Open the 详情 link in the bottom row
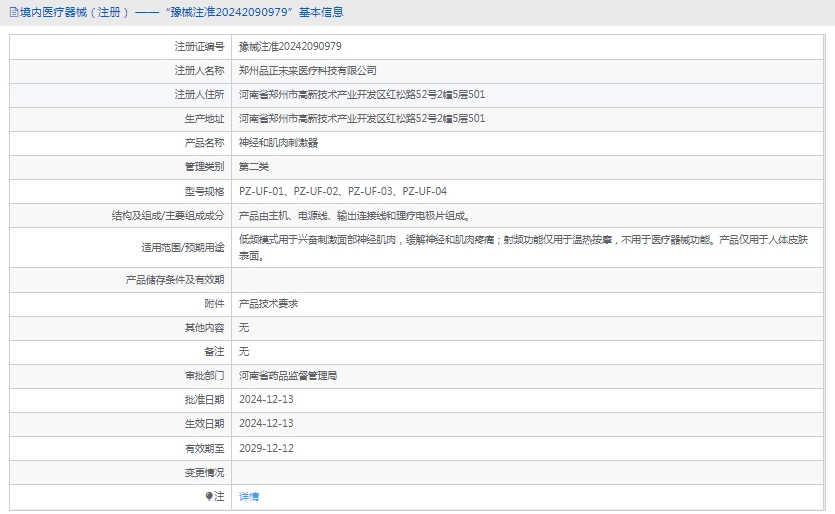Screen dimensions: 835x514 [x=249, y=496]
